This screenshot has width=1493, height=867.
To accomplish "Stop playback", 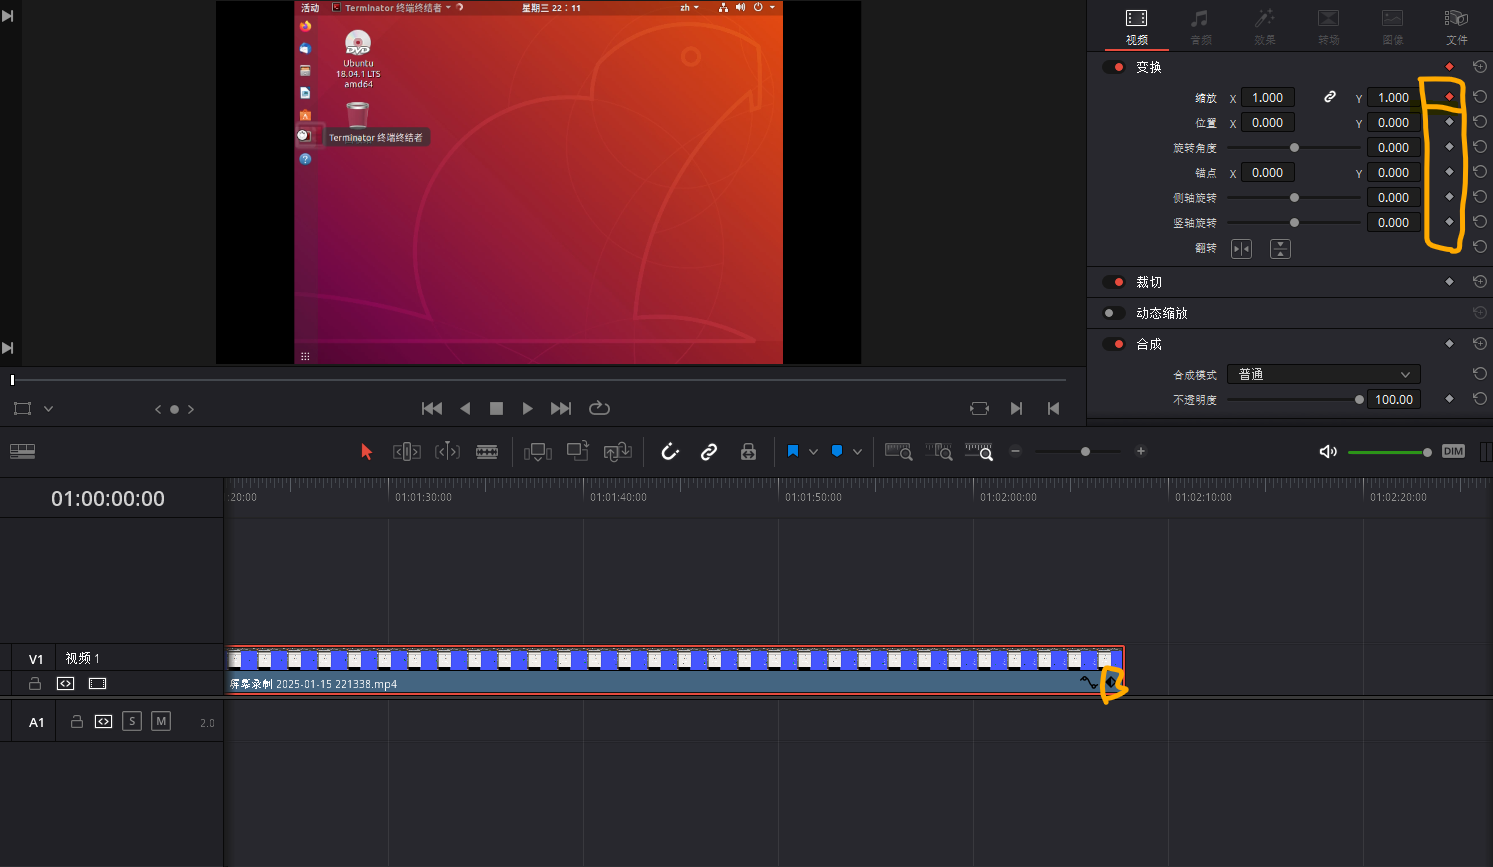I will (496, 408).
